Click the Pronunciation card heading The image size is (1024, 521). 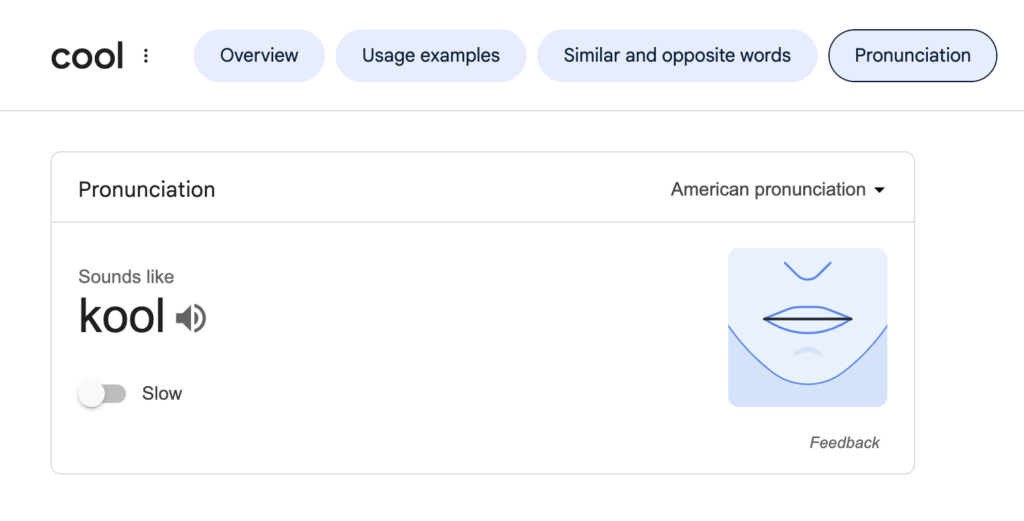[x=147, y=190]
